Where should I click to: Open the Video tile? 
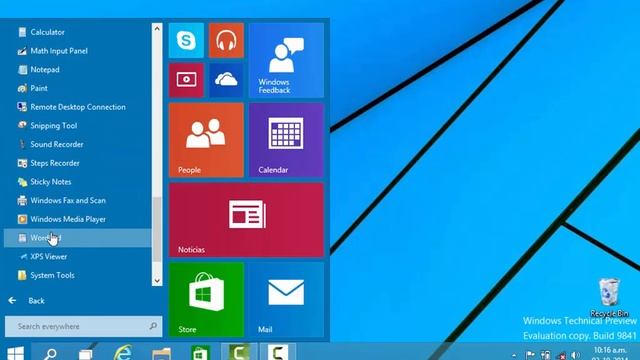(186, 80)
